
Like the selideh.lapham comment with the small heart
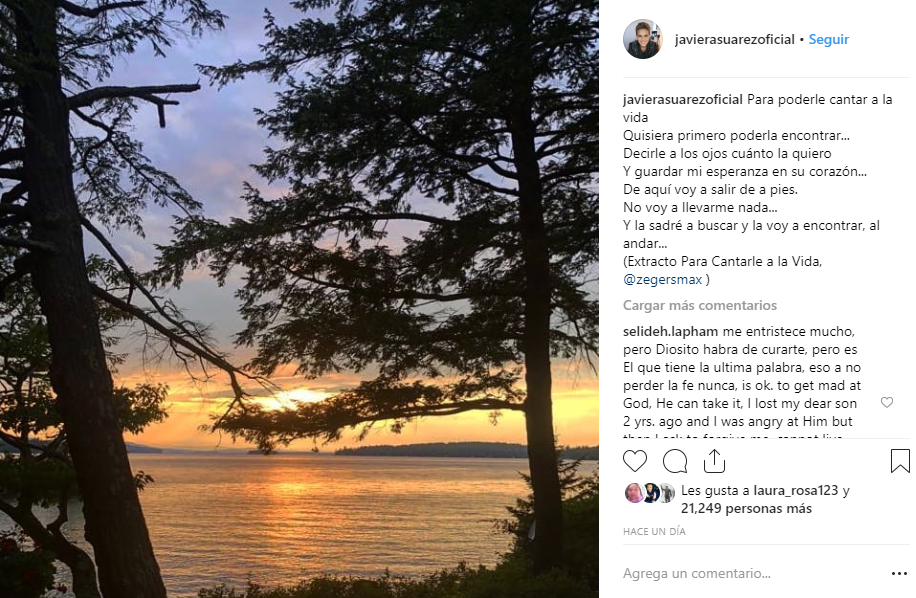point(886,402)
